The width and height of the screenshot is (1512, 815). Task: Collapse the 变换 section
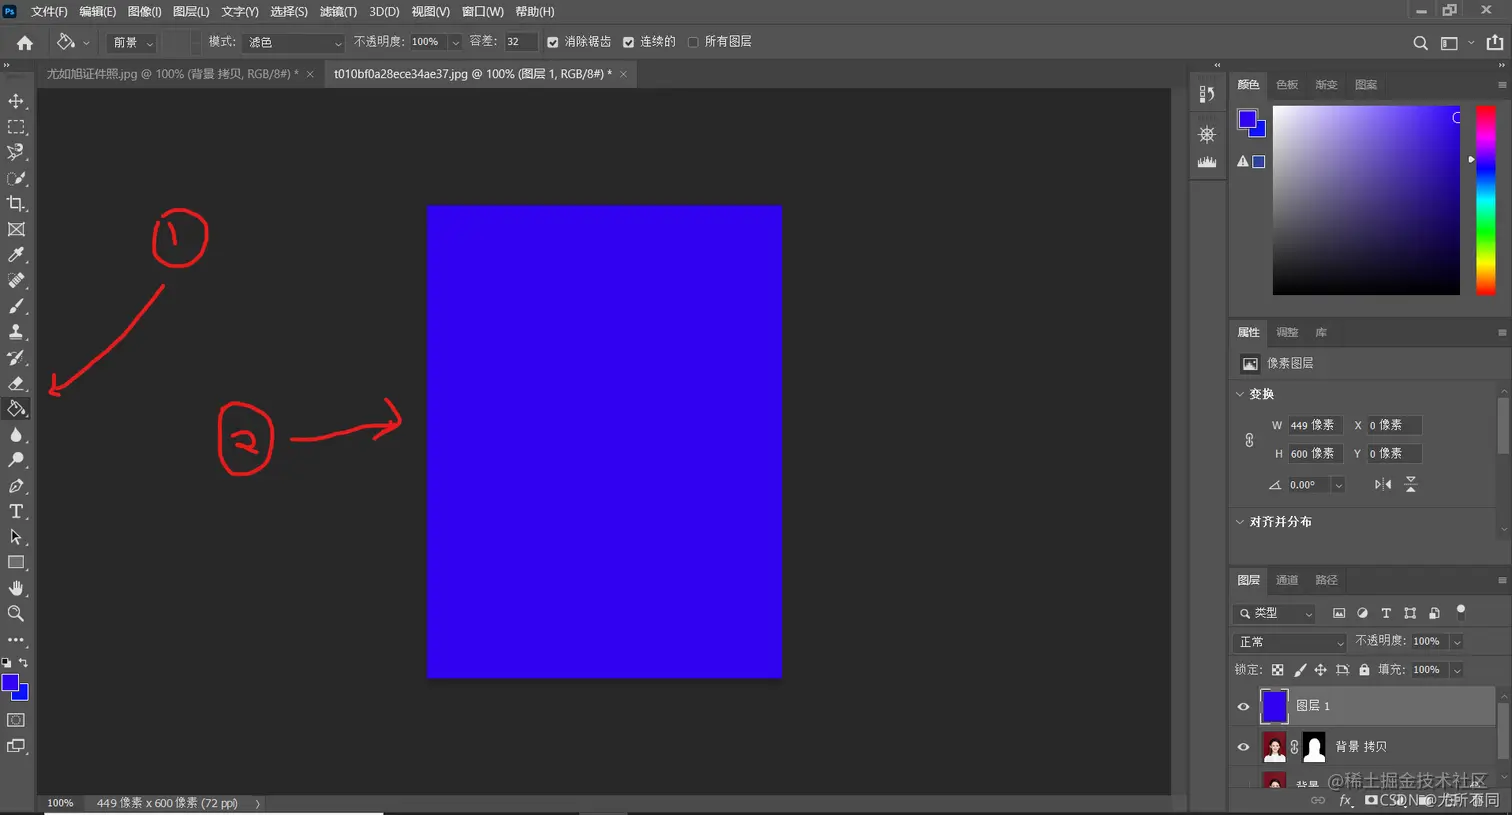(1240, 394)
